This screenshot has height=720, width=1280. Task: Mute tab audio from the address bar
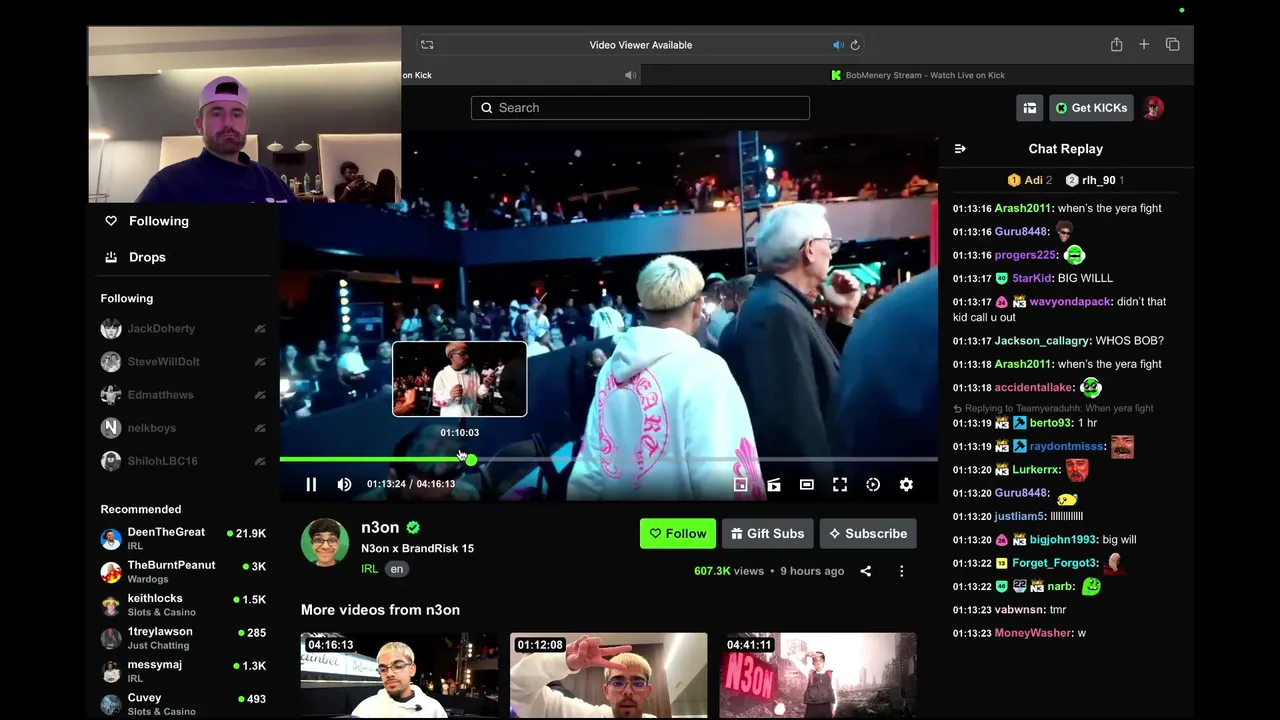(838, 45)
